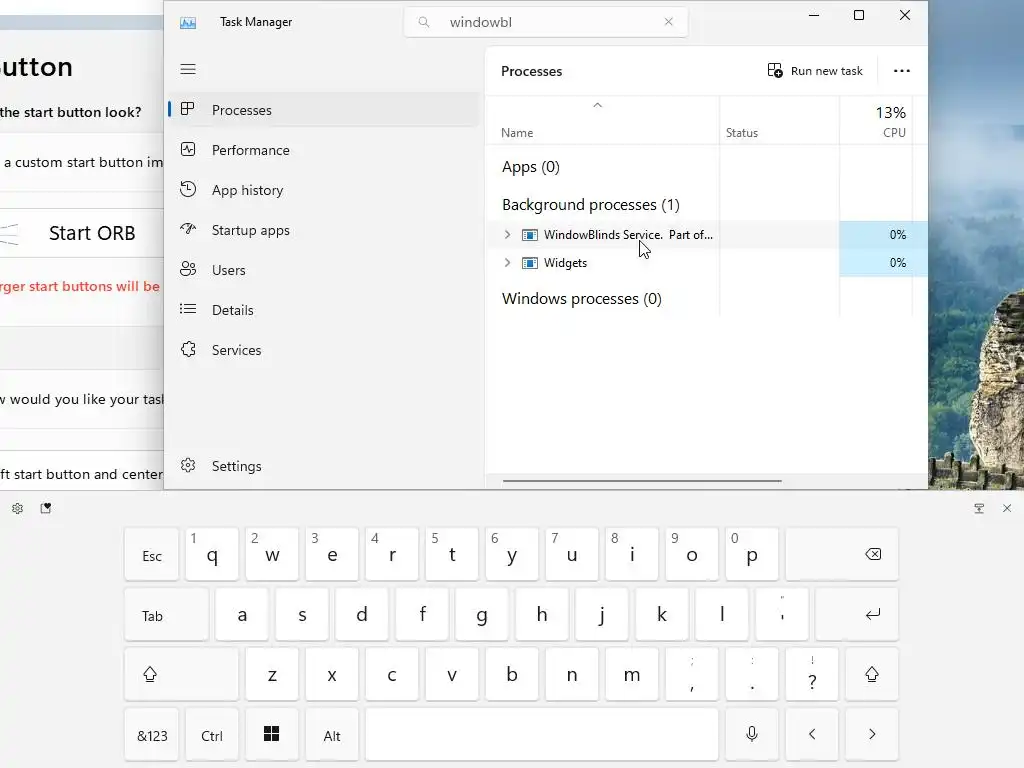Open the Performance page
This screenshot has width=1024, height=768.
[x=324, y=150]
